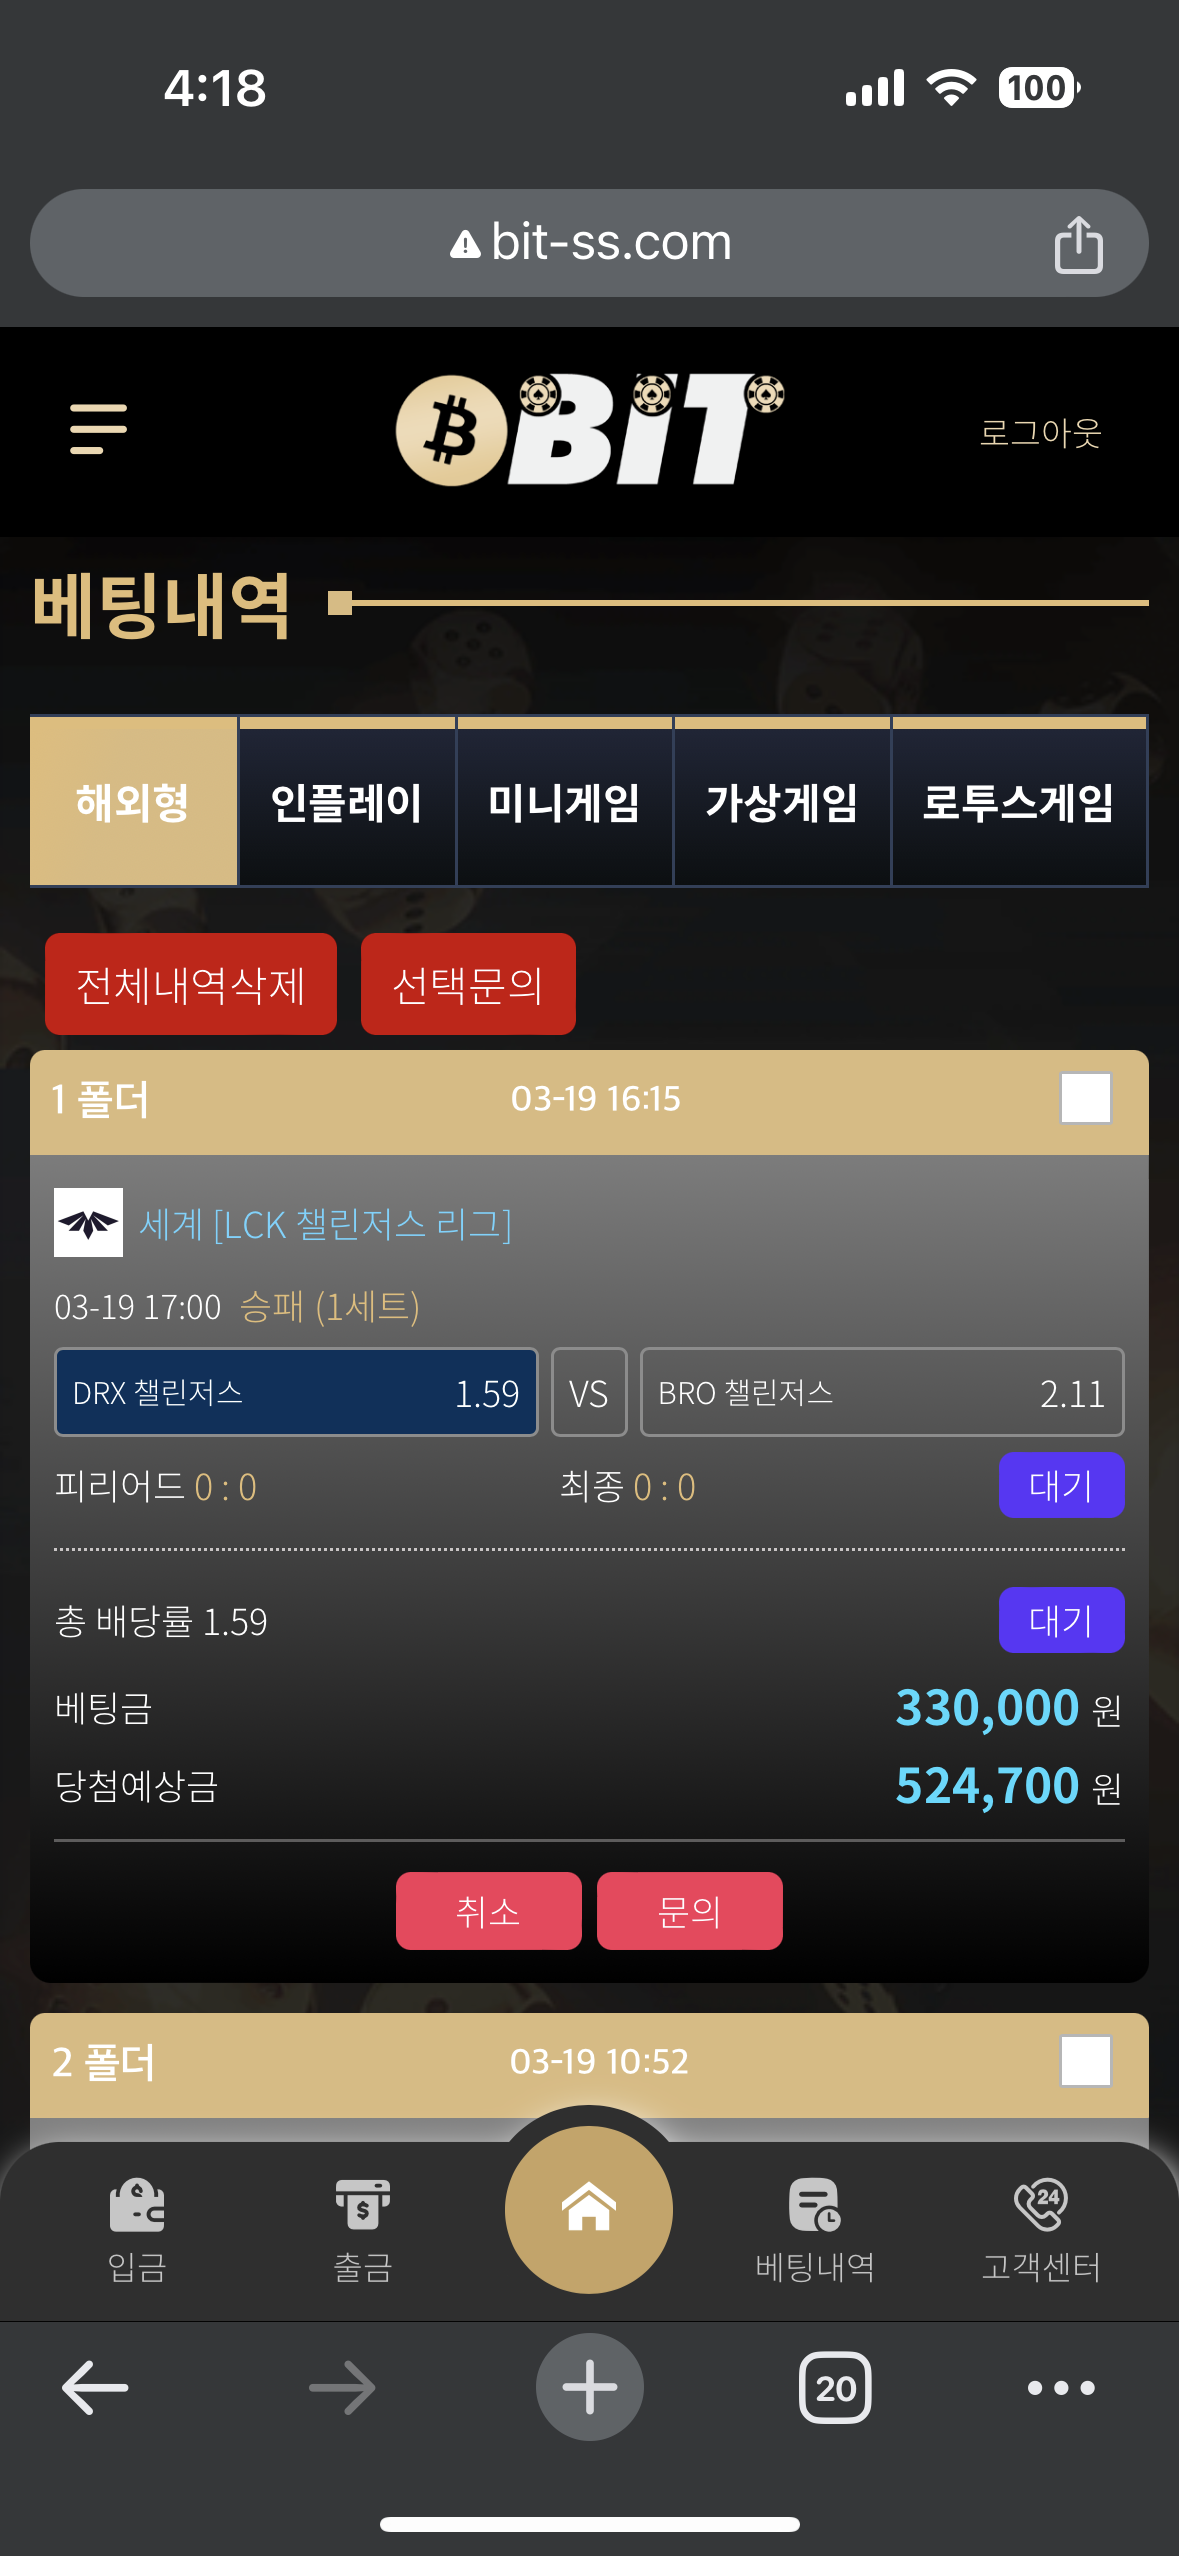Select the 로투스게임 tab
The width and height of the screenshot is (1179, 2556).
click(x=1019, y=802)
